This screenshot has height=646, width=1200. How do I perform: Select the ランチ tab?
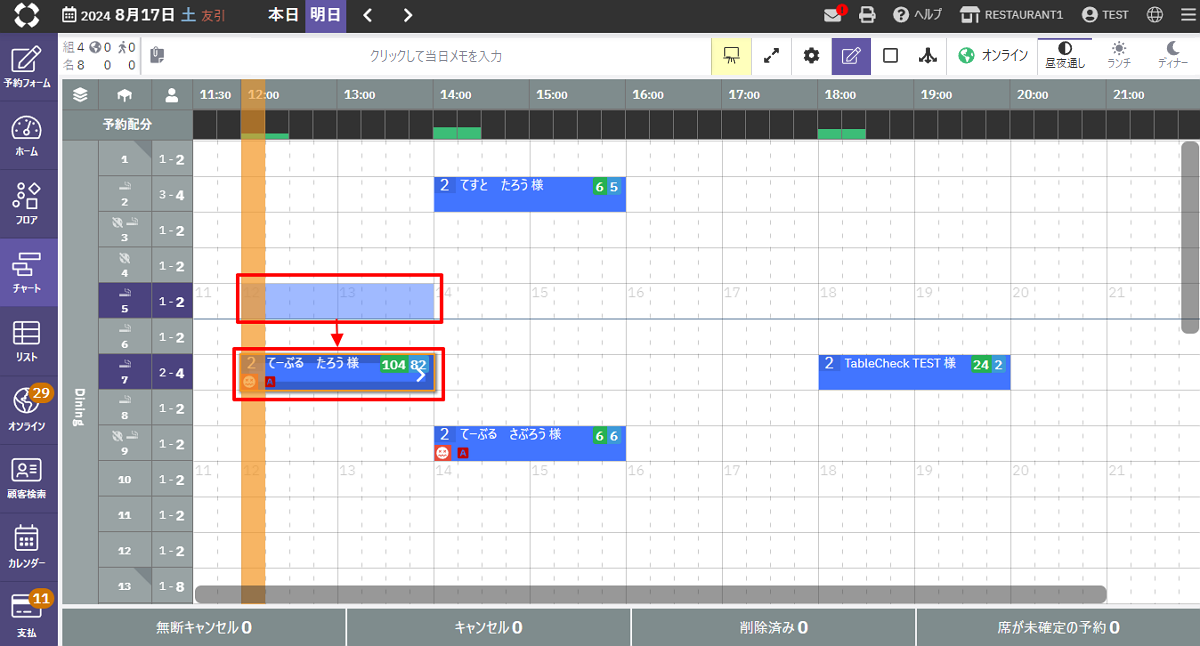(x=1119, y=56)
